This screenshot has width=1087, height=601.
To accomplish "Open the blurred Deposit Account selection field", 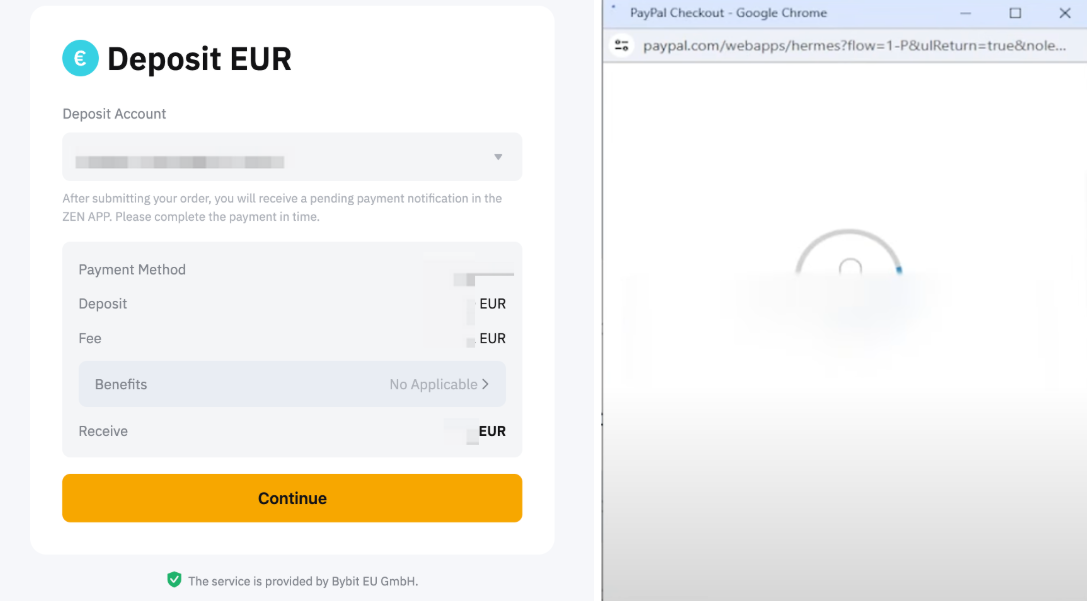I will 280,157.
